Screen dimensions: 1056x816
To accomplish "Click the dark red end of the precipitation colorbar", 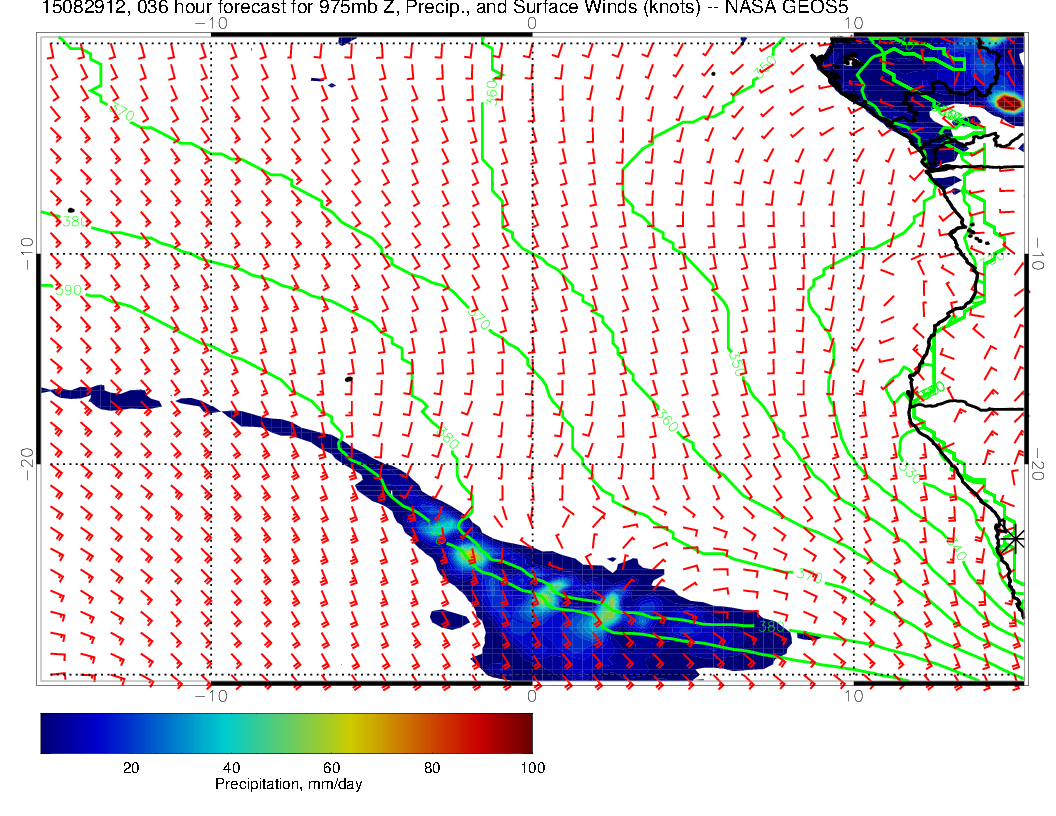I will [x=525, y=733].
